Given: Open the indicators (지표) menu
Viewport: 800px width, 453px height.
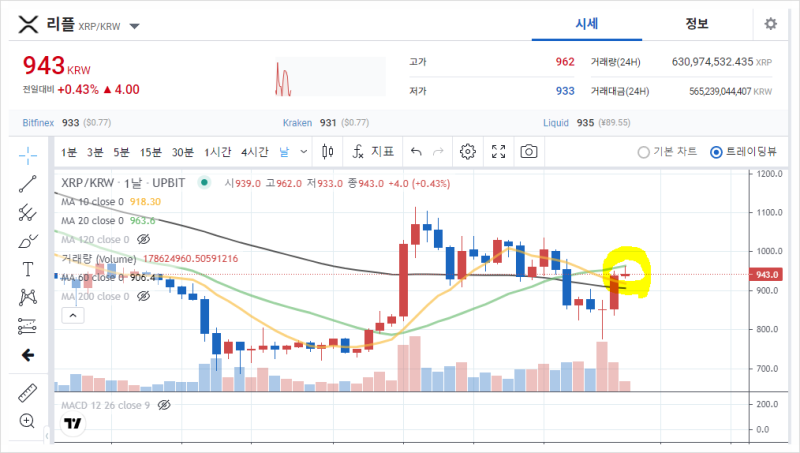Looking at the screenshot, I should pyautogui.click(x=373, y=152).
